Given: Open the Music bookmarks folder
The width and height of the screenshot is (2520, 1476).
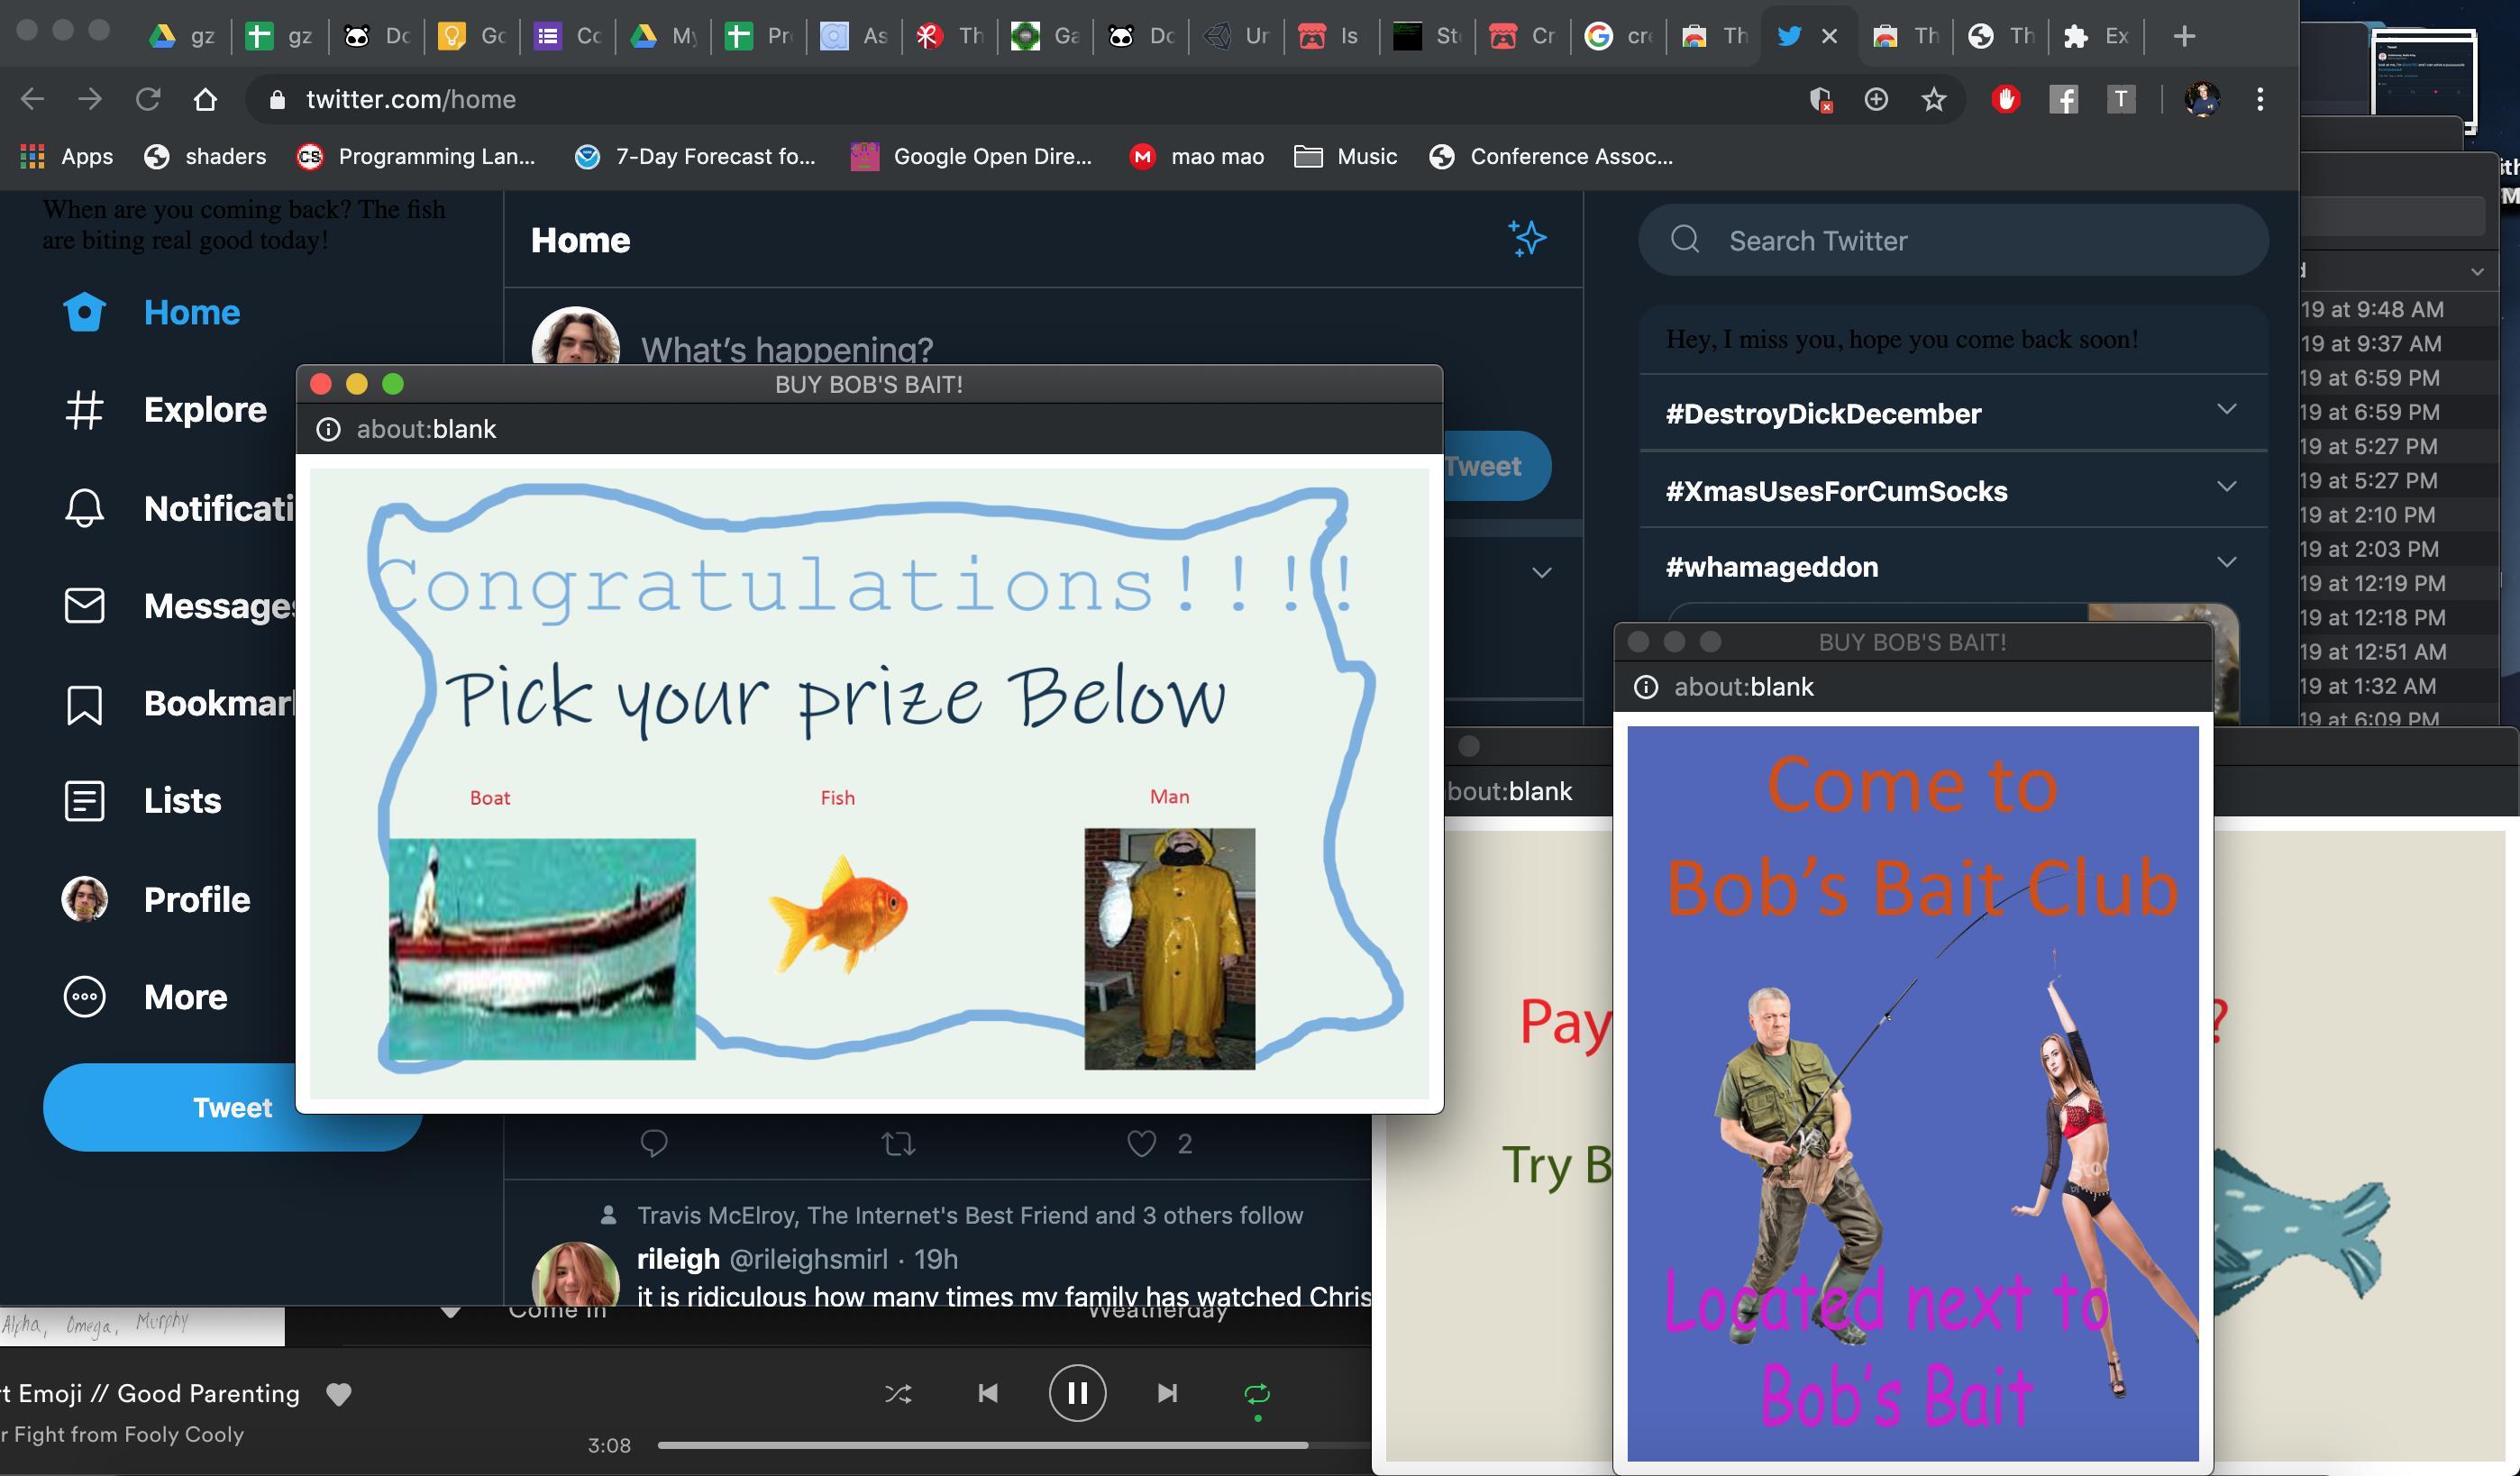Looking at the screenshot, I should [x=1345, y=156].
